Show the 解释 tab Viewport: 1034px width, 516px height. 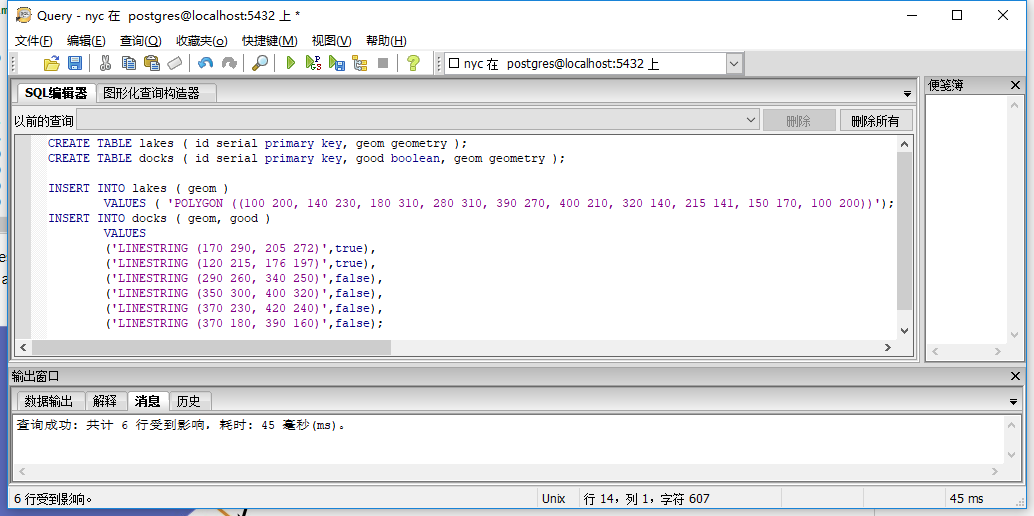tap(105, 401)
